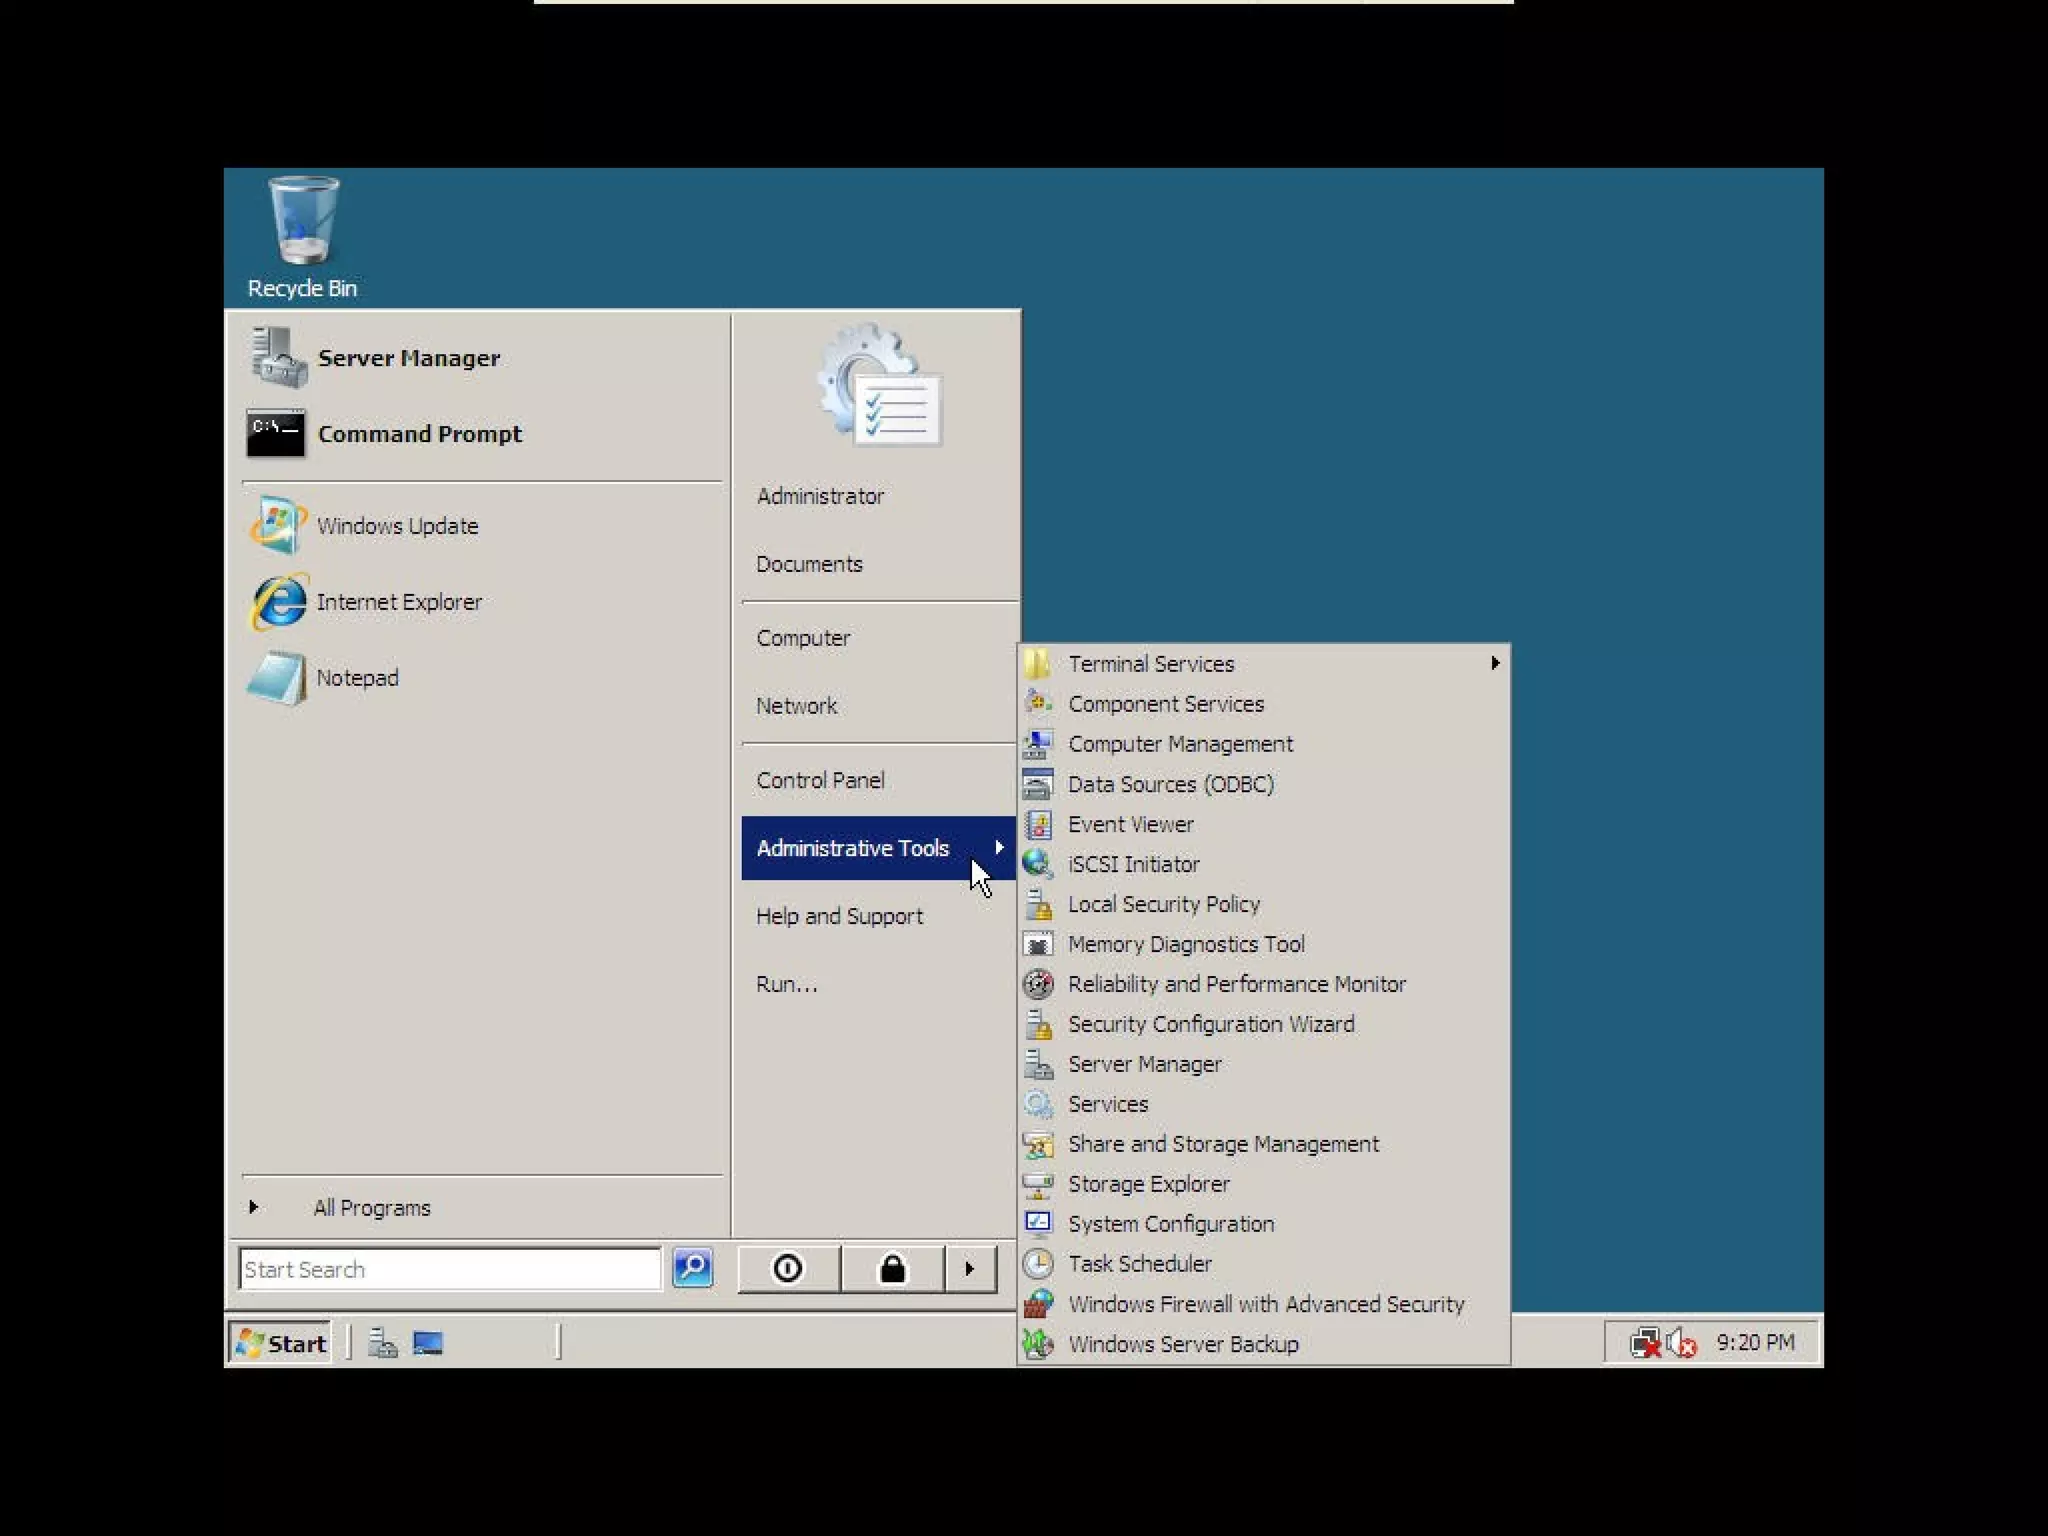Open Server Manager pinned icon
Screen dimensions: 2048x1536
pyautogui.click(x=277, y=358)
